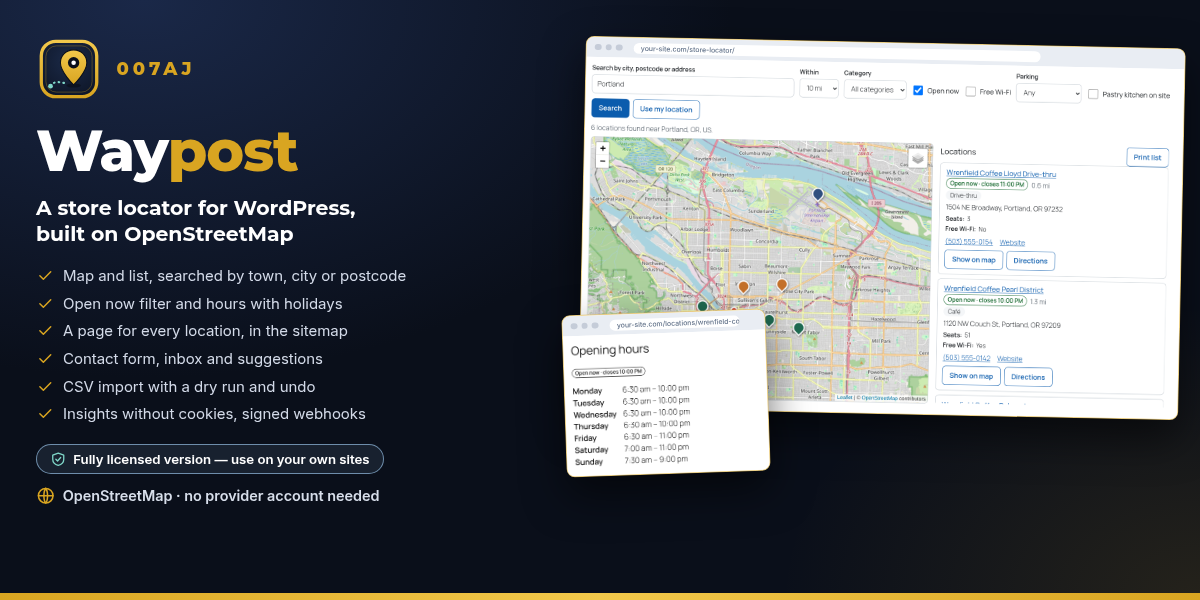Screen dimensions: 1200x600
Task: Click the blue Search button
Action: click(610, 108)
